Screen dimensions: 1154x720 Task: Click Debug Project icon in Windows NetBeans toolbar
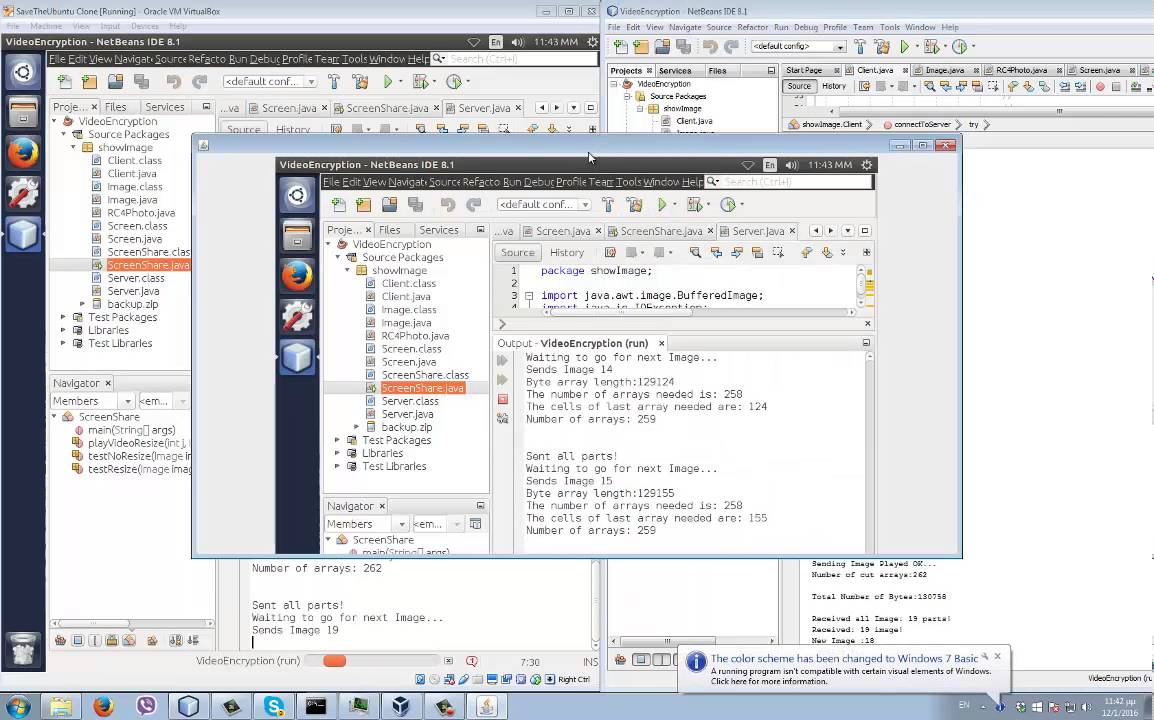click(931, 47)
